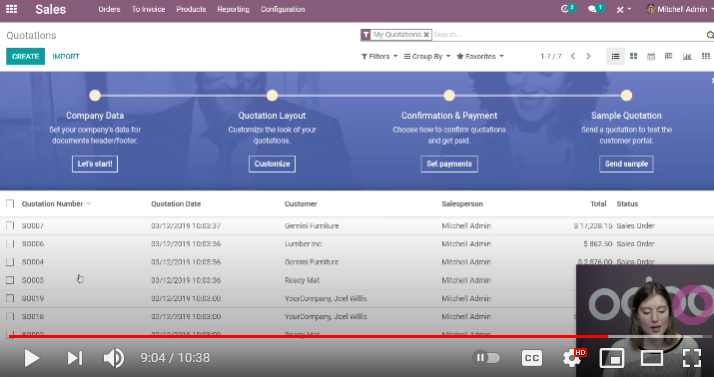Open the conversations chat bubble icon
Viewport: 714px width, 377px height.
[x=592, y=9]
